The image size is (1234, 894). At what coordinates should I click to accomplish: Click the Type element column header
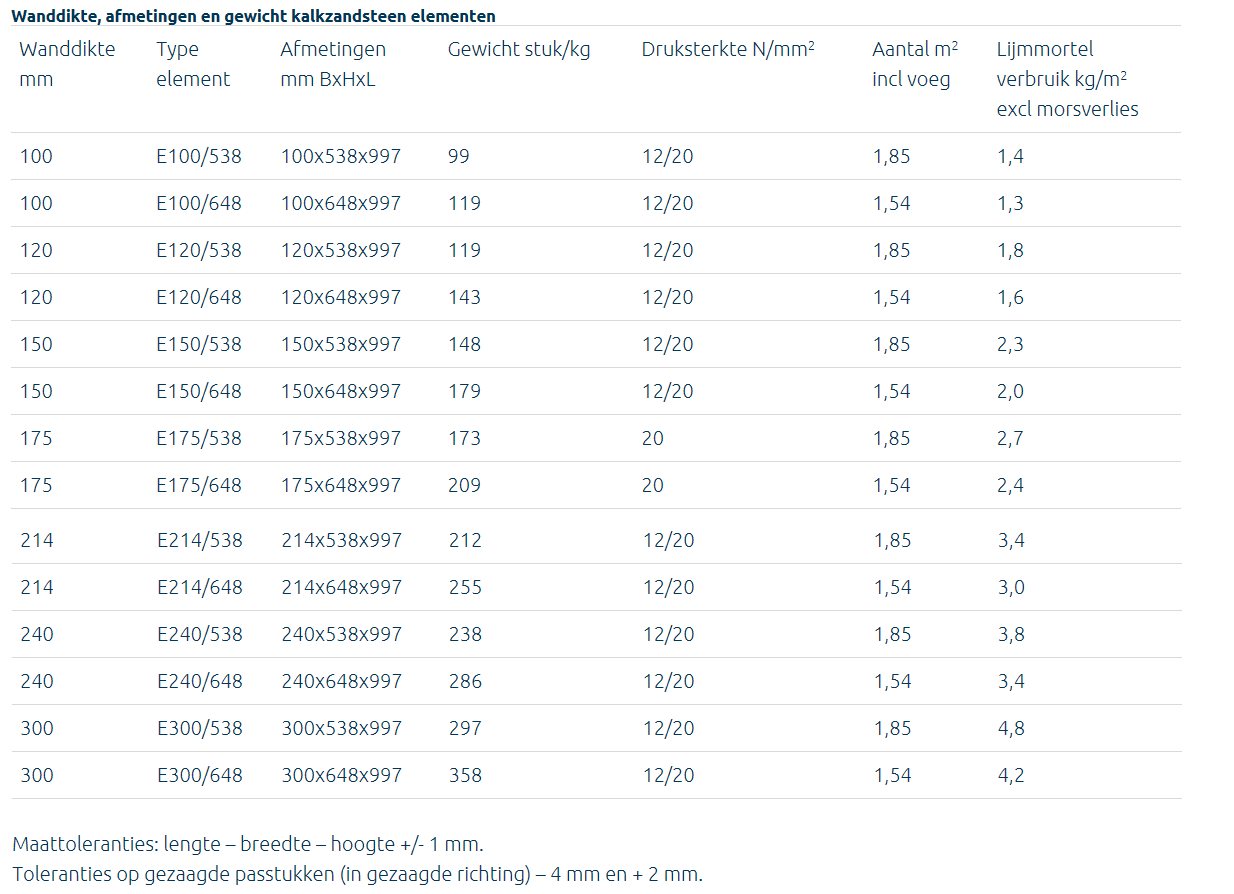[x=193, y=64]
